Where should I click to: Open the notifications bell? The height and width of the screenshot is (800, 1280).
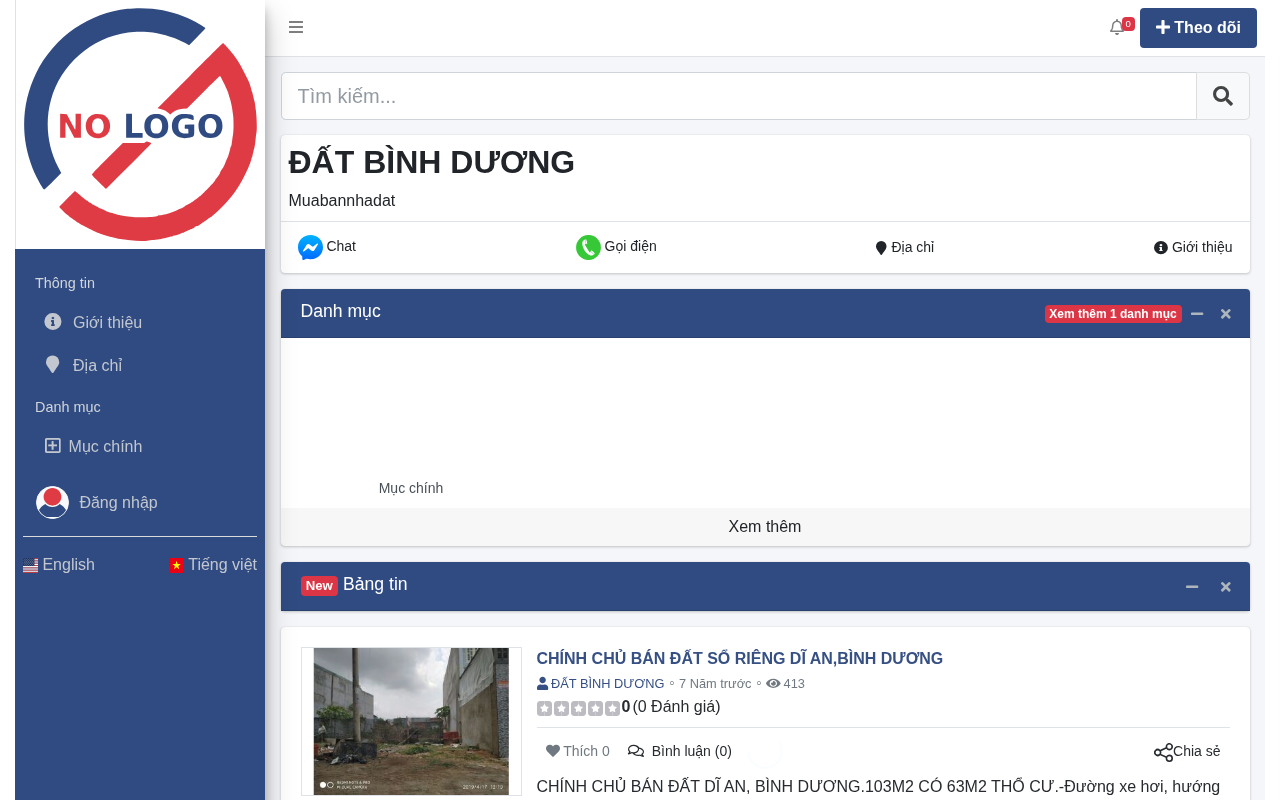[x=1117, y=27]
